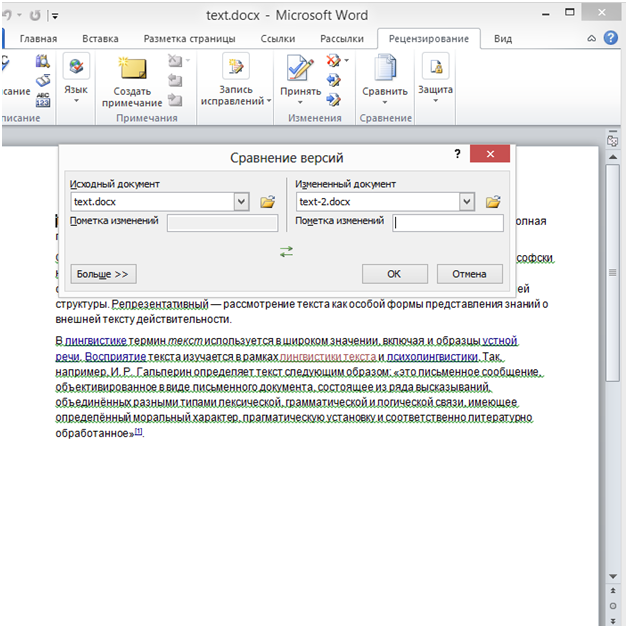Go to next change icon

coord(333,99)
